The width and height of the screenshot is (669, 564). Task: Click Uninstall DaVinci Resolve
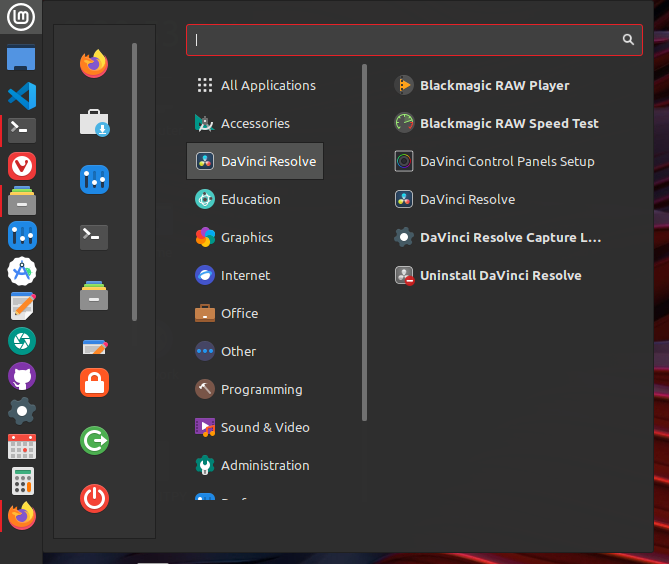click(488, 275)
